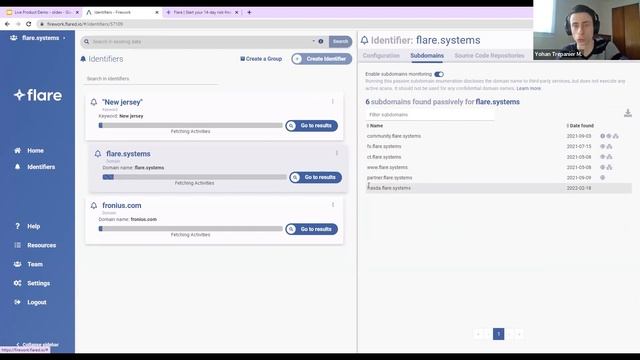Open Resources in the sidebar
Screen dimensions: 640x360
35,245
